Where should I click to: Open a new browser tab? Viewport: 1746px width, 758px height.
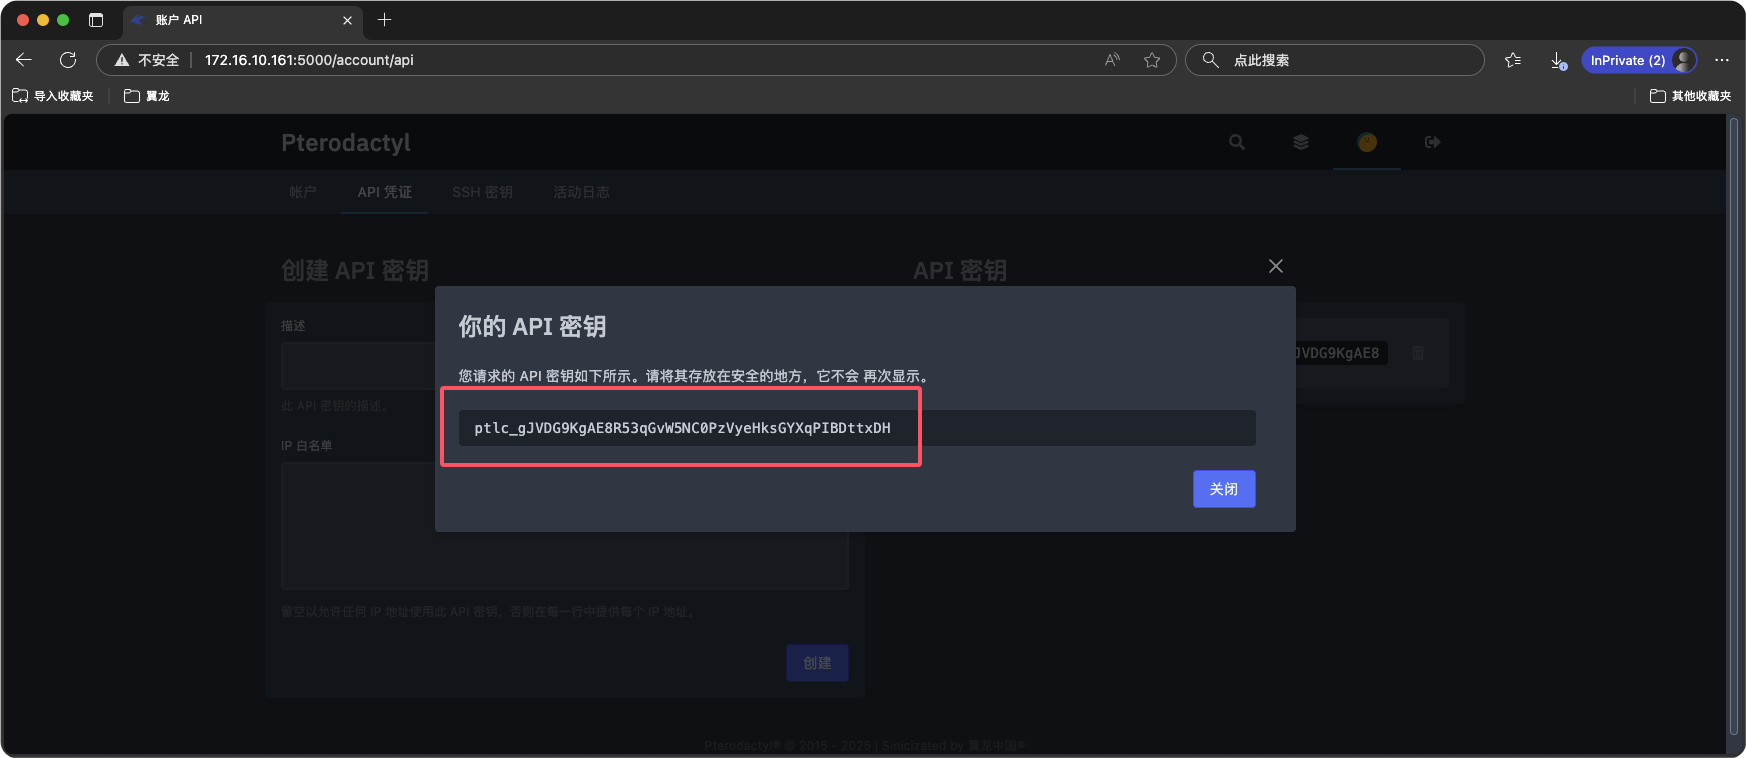coord(384,20)
